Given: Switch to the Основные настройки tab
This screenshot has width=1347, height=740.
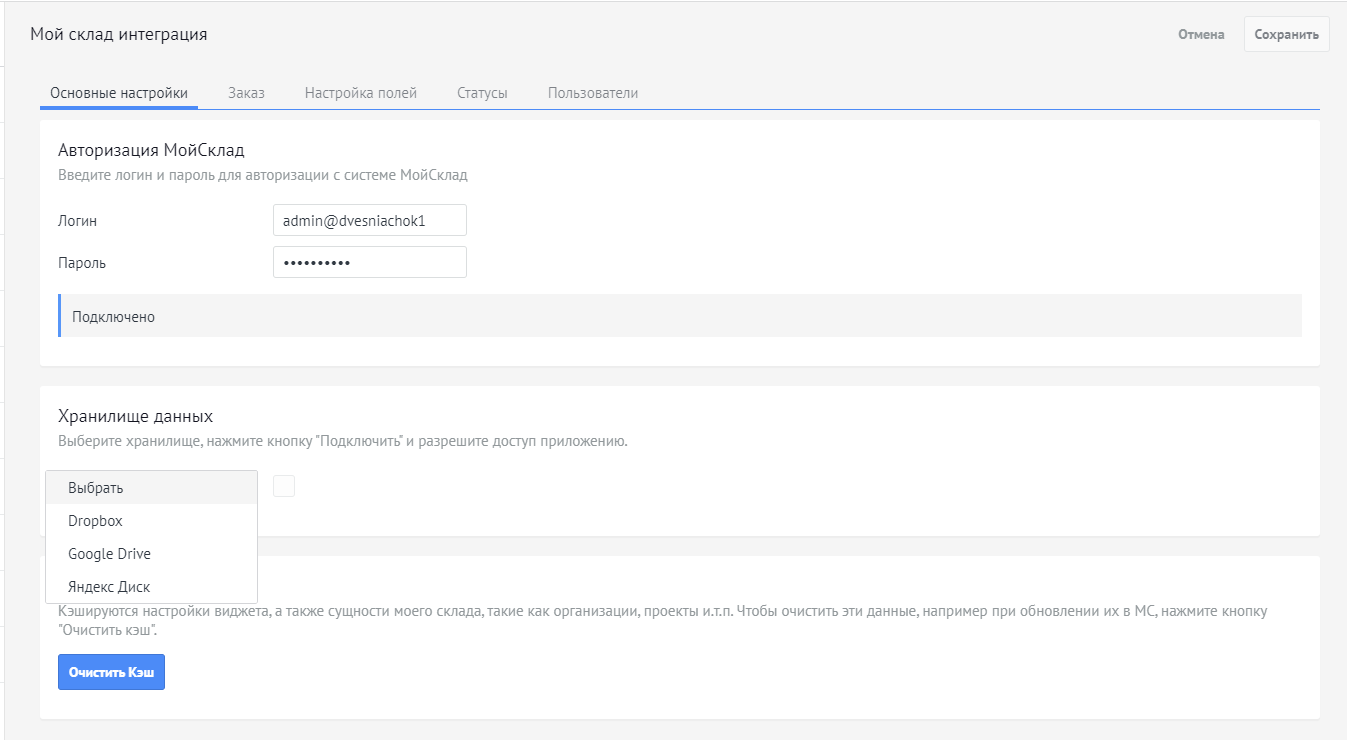Looking at the screenshot, I should coord(119,93).
